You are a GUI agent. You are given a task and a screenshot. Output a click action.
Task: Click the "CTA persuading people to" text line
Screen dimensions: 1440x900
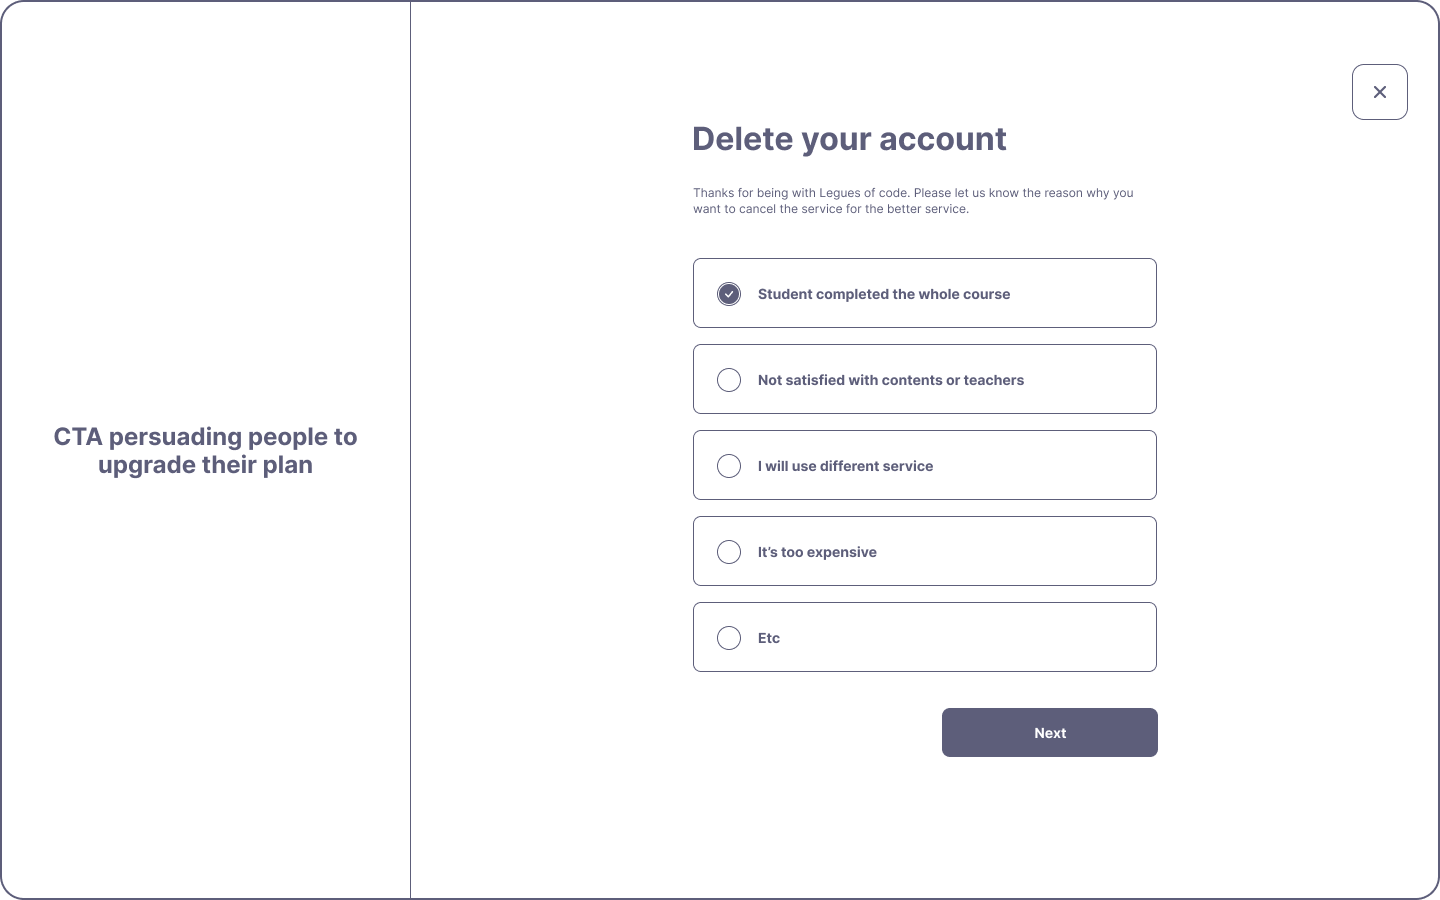click(x=205, y=437)
